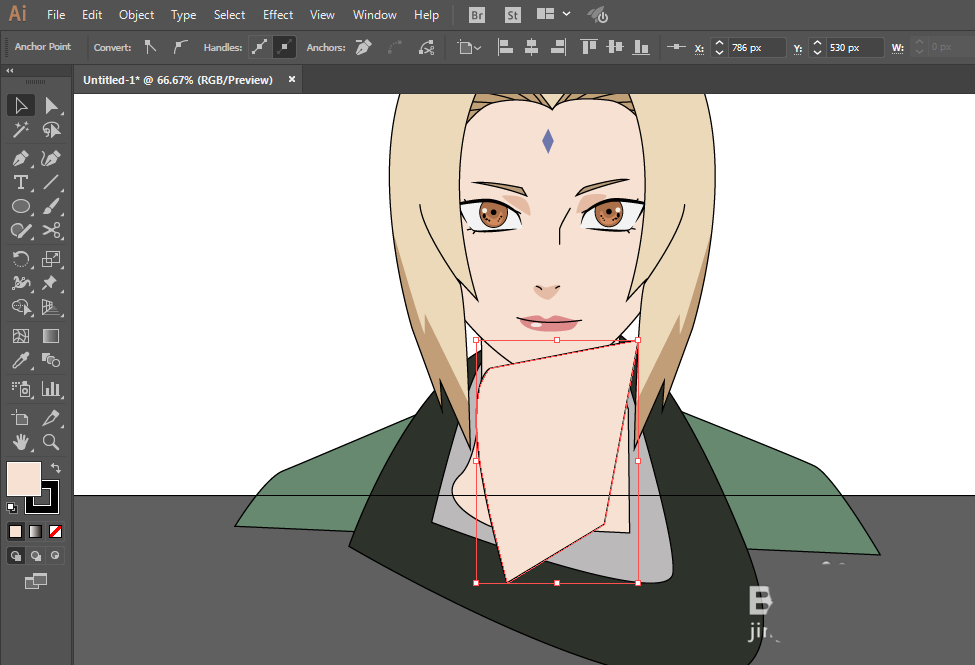Screen dimensions: 975x665
Task: Reset to default fill and stroke
Action: [x=12, y=508]
